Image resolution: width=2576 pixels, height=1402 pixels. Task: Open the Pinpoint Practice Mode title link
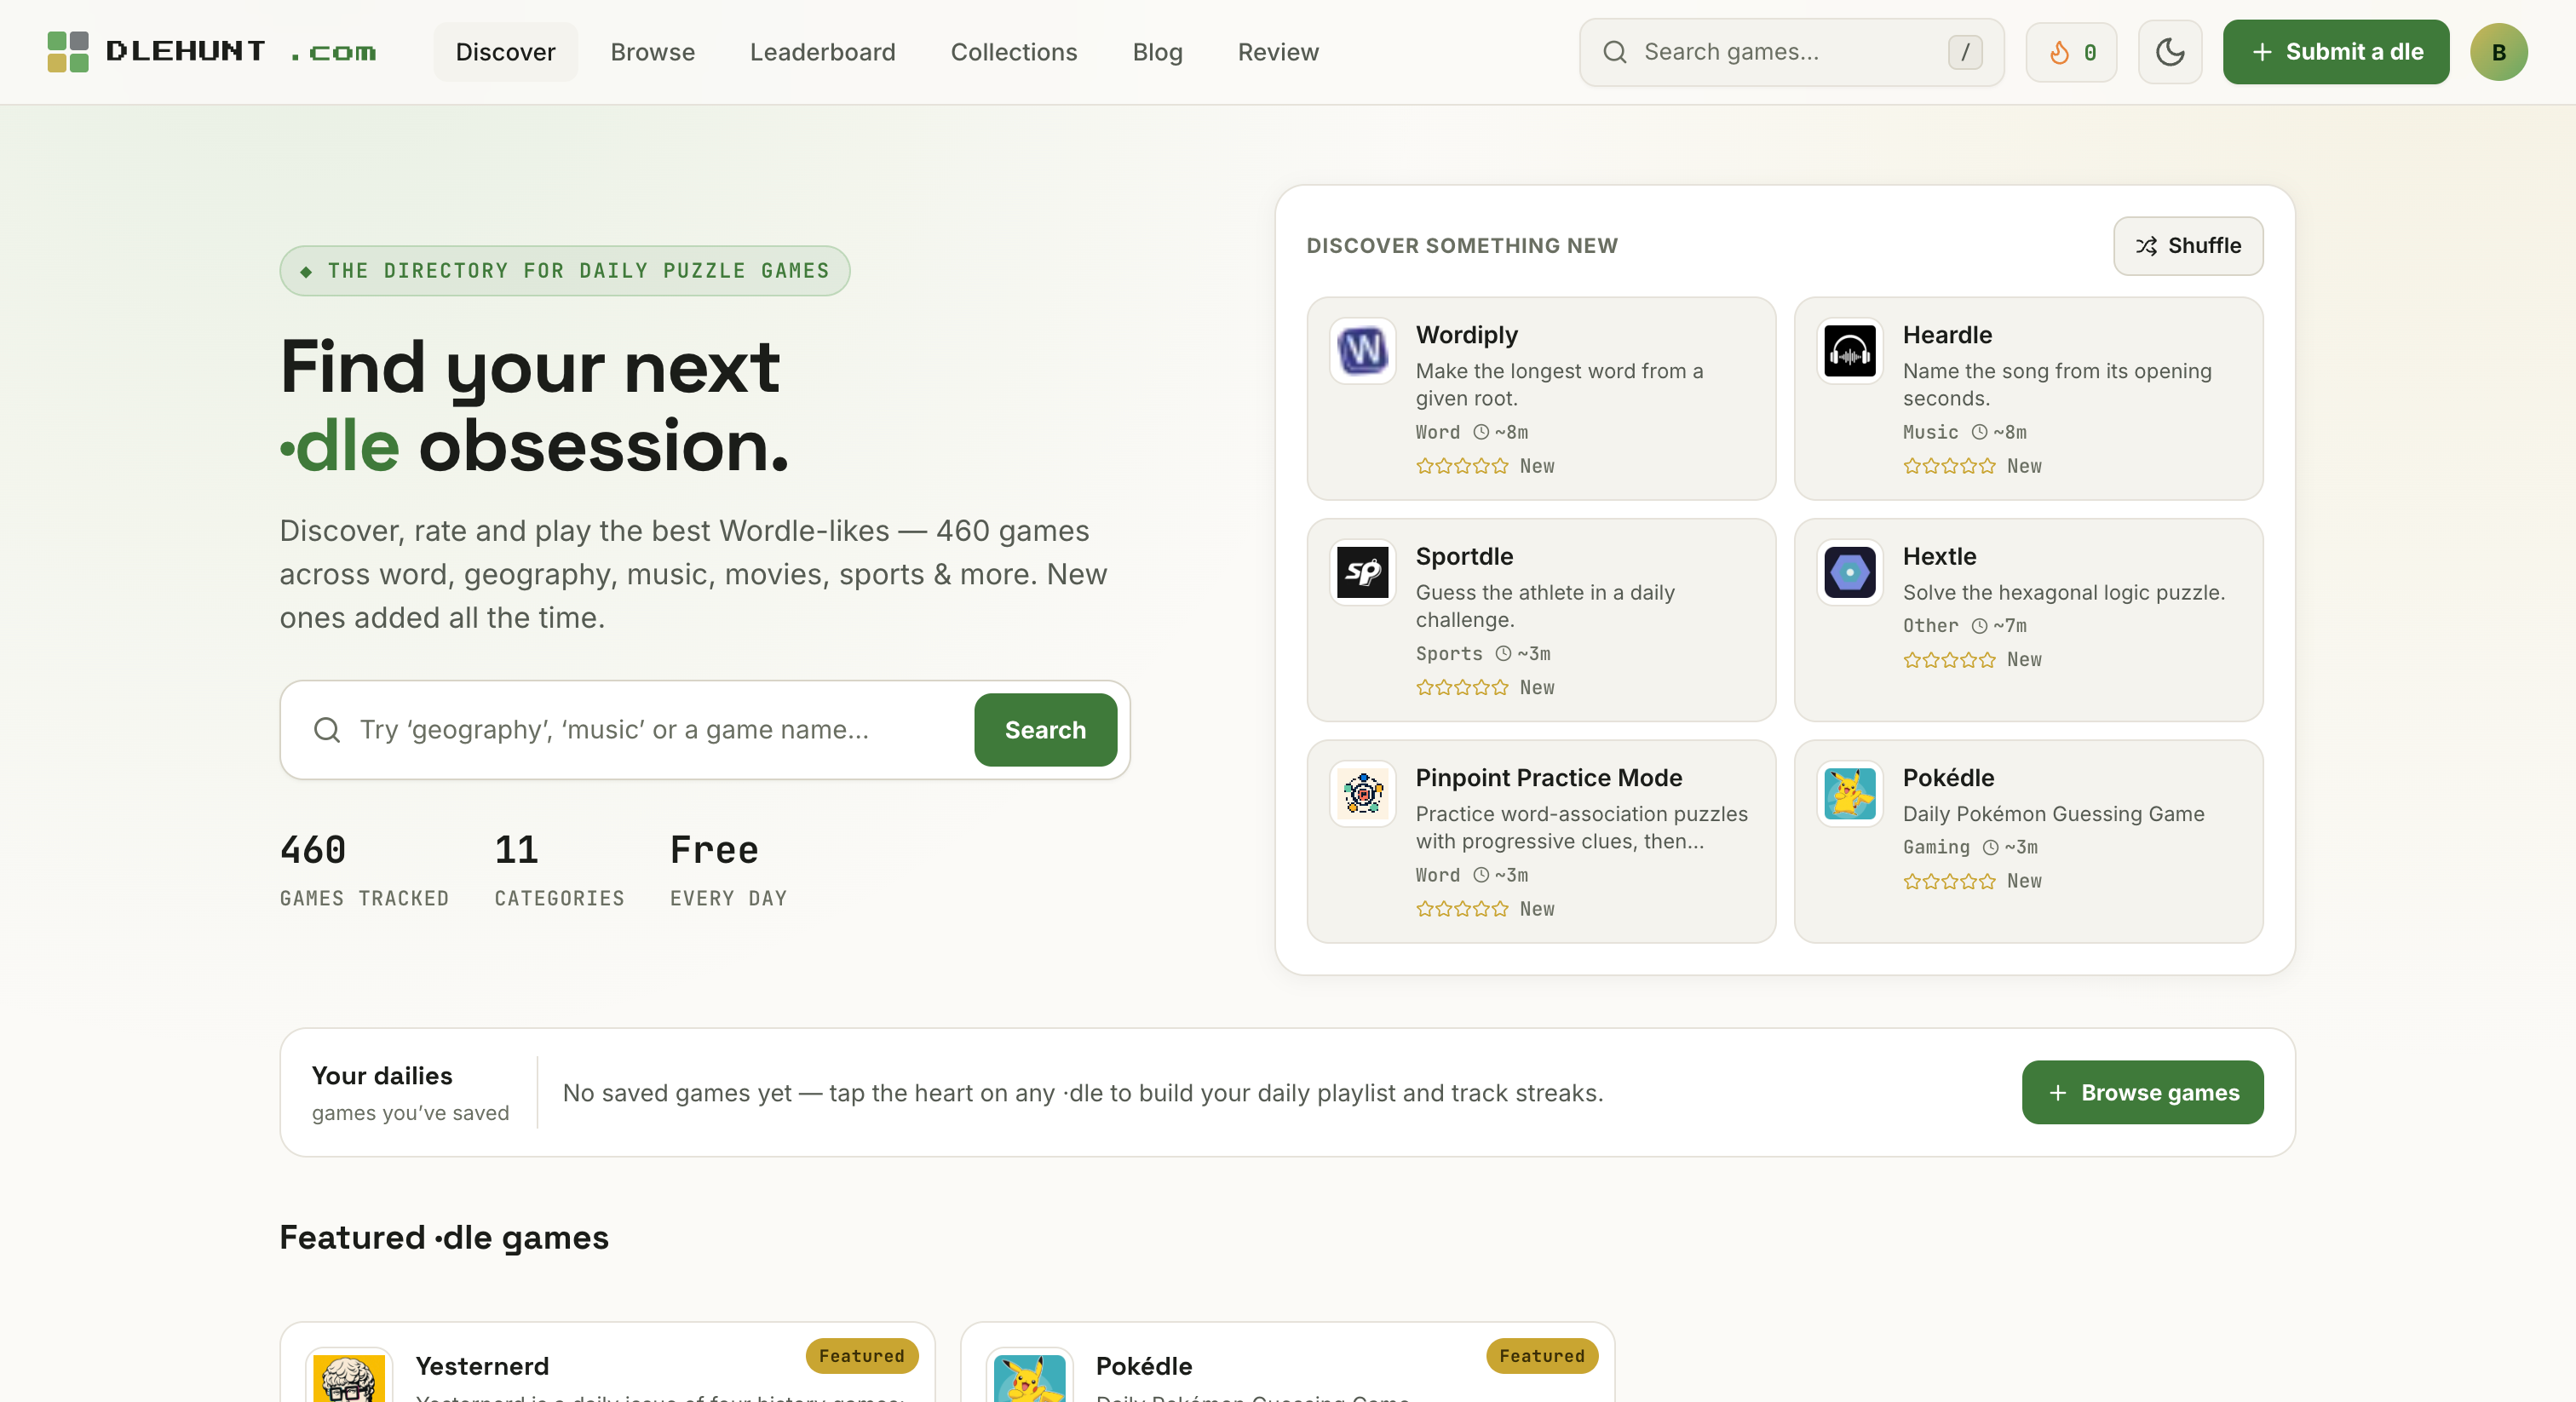[1548, 778]
